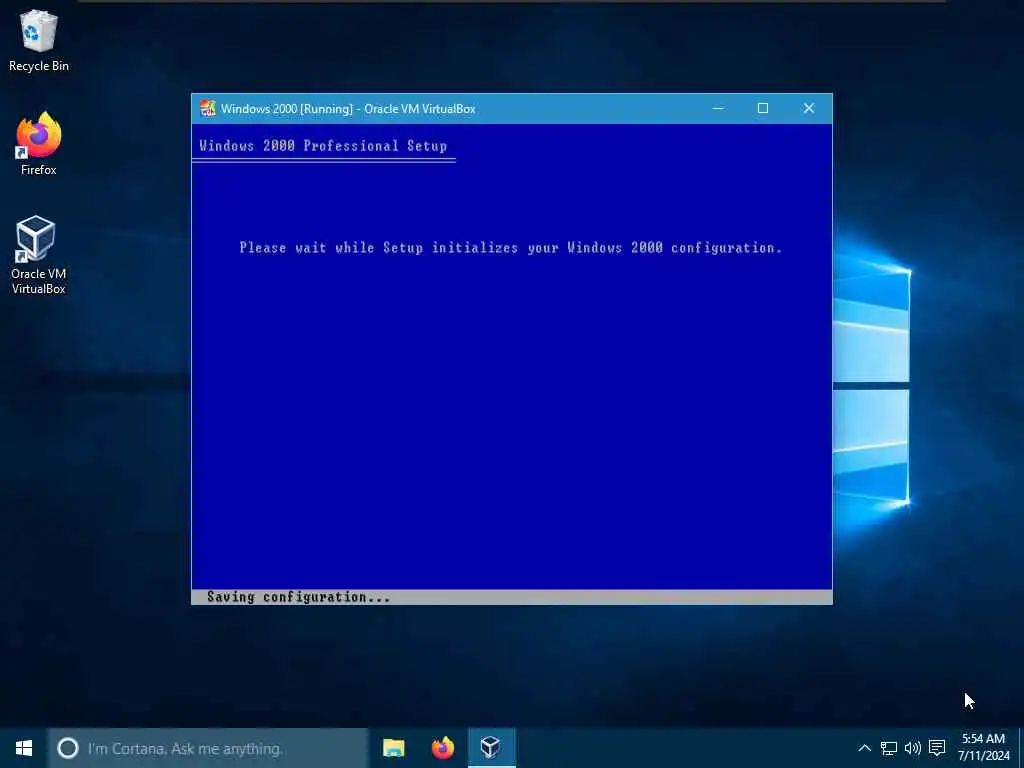1024x768 pixels.
Task: Select the Firefox desktop shortcut
Action: [x=39, y=144]
